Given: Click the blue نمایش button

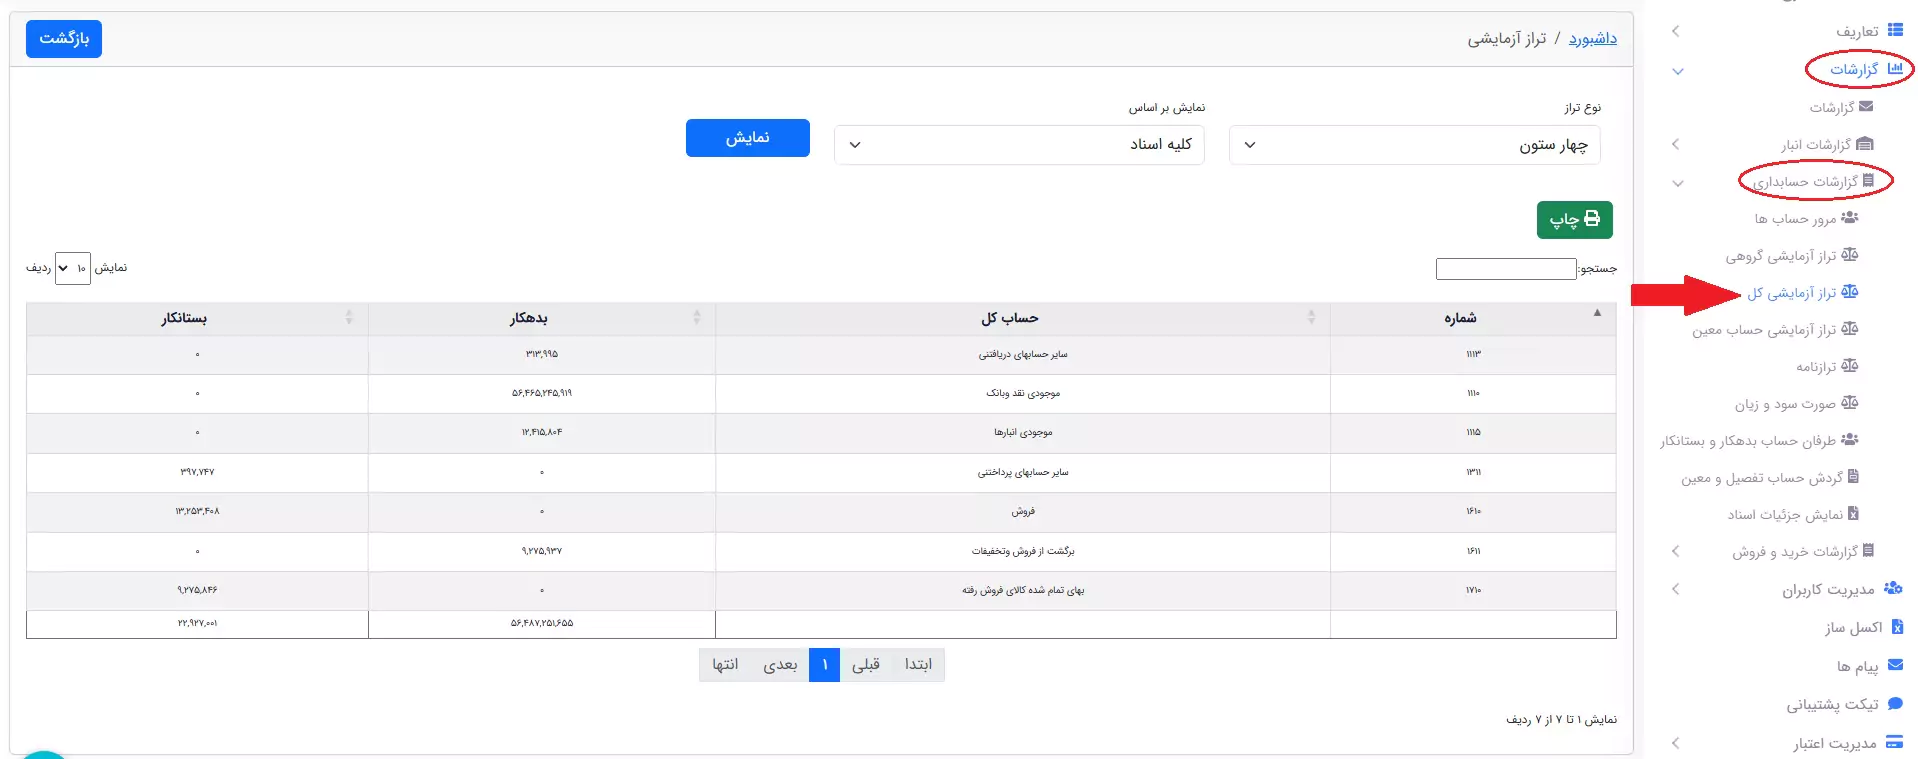Looking at the screenshot, I should [x=747, y=138].
